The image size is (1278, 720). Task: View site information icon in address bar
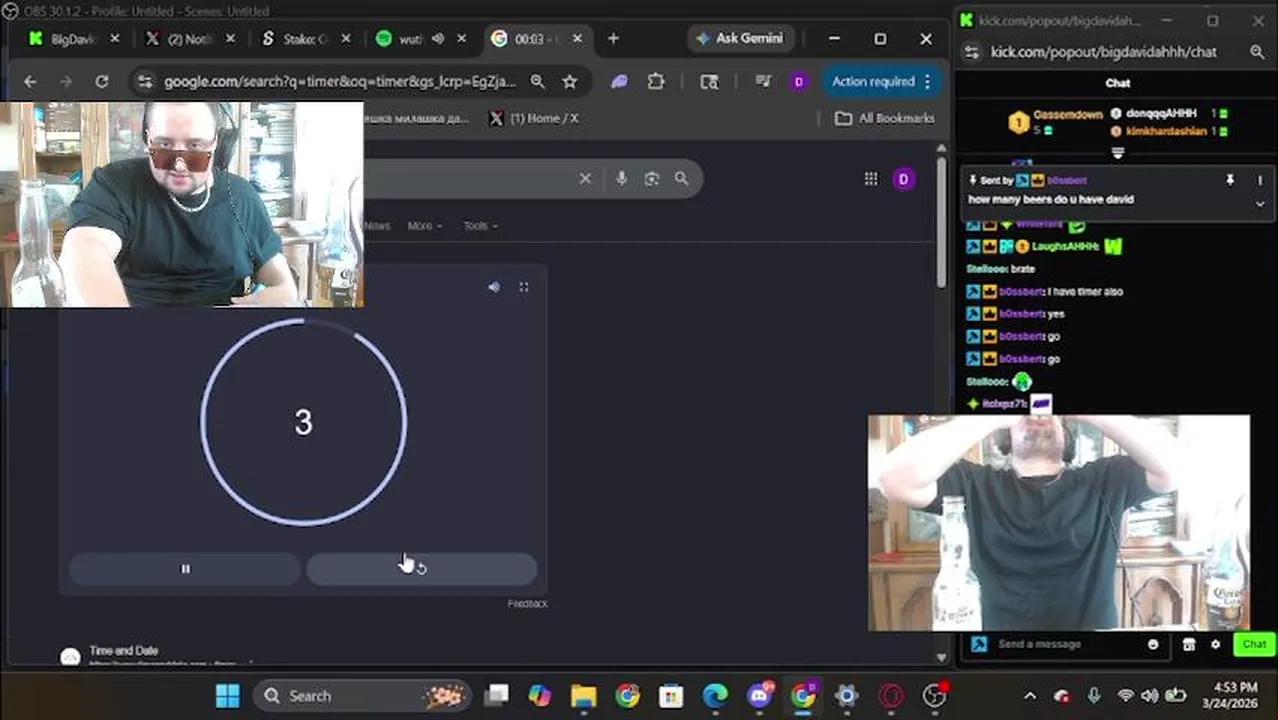click(145, 82)
